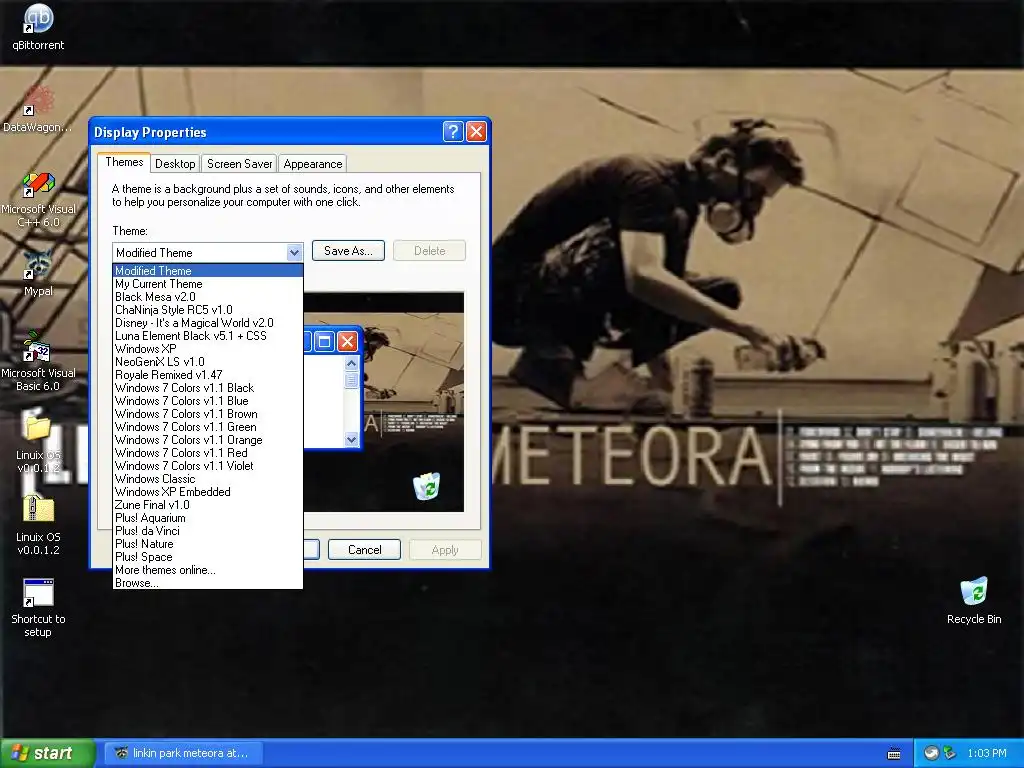Switch to the Themes tab
Image resolution: width=1024 pixels, height=768 pixels.
coord(124,162)
